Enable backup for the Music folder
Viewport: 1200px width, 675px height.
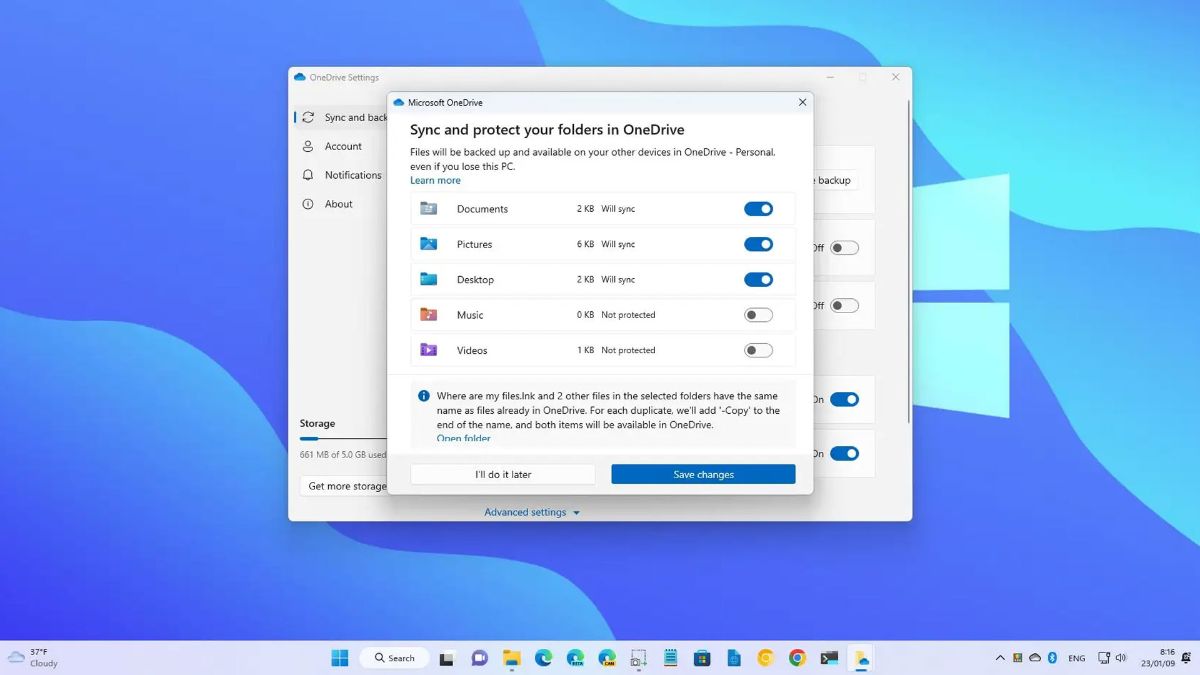point(758,315)
